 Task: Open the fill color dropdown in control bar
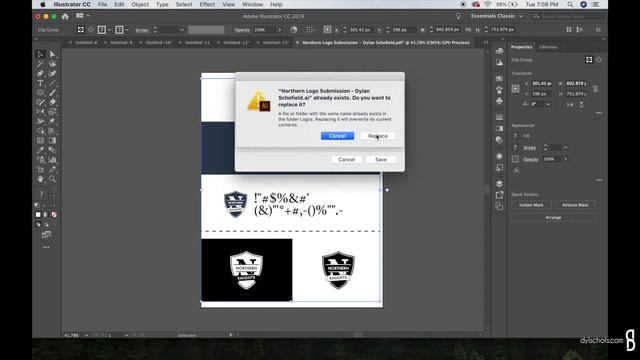(109, 30)
